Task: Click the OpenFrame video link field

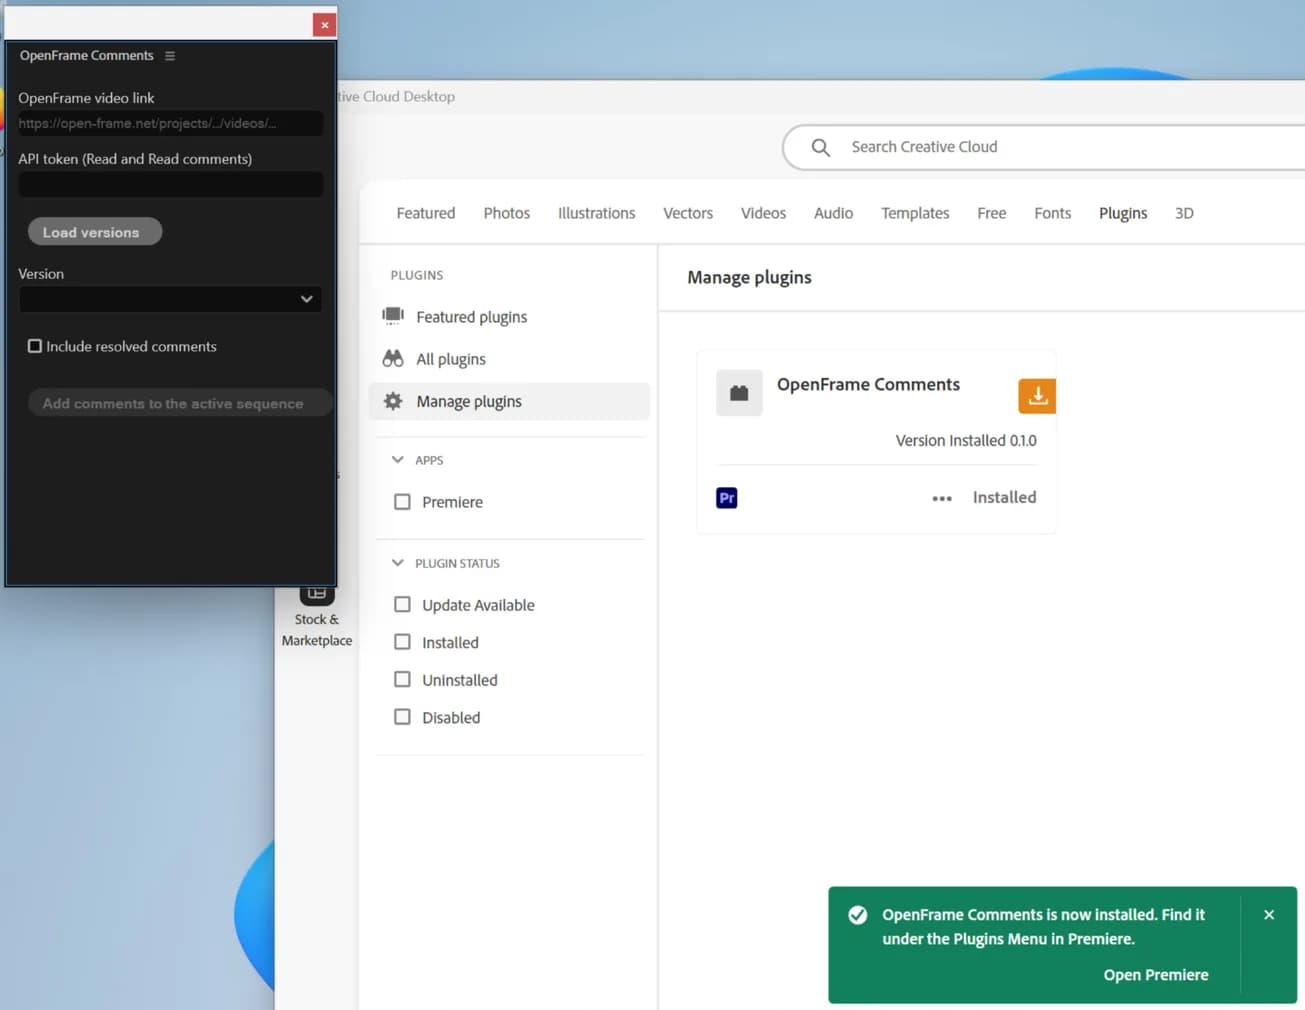Action: coord(170,123)
